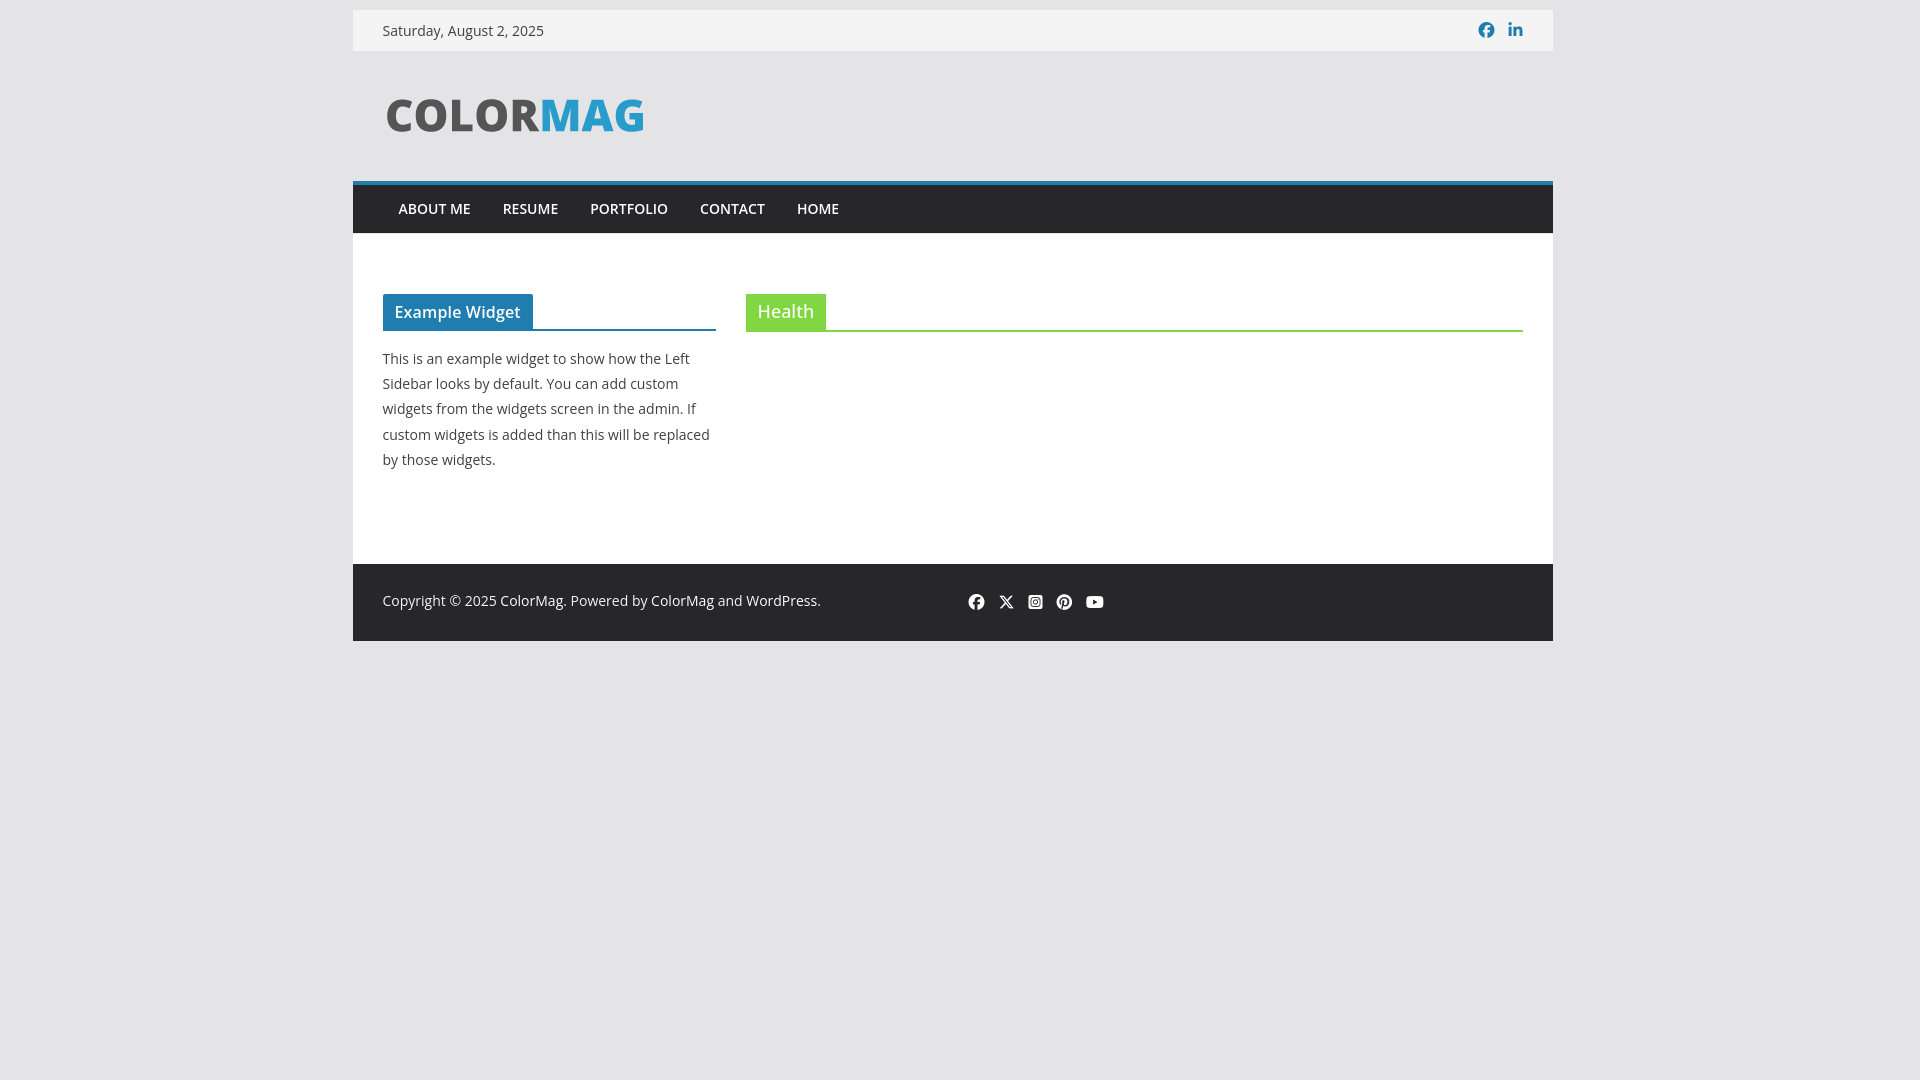Open the About Me menu item
This screenshot has width=1920, height=1080.
pyautogui.click(x=434, y=209)
